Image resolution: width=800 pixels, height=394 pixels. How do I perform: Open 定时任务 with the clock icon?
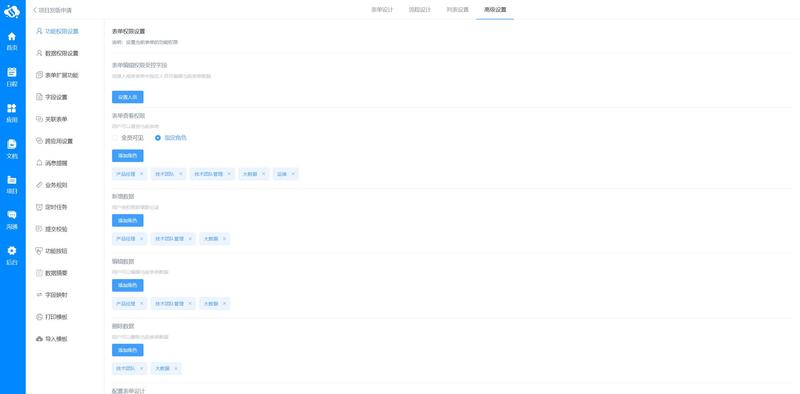52,207
